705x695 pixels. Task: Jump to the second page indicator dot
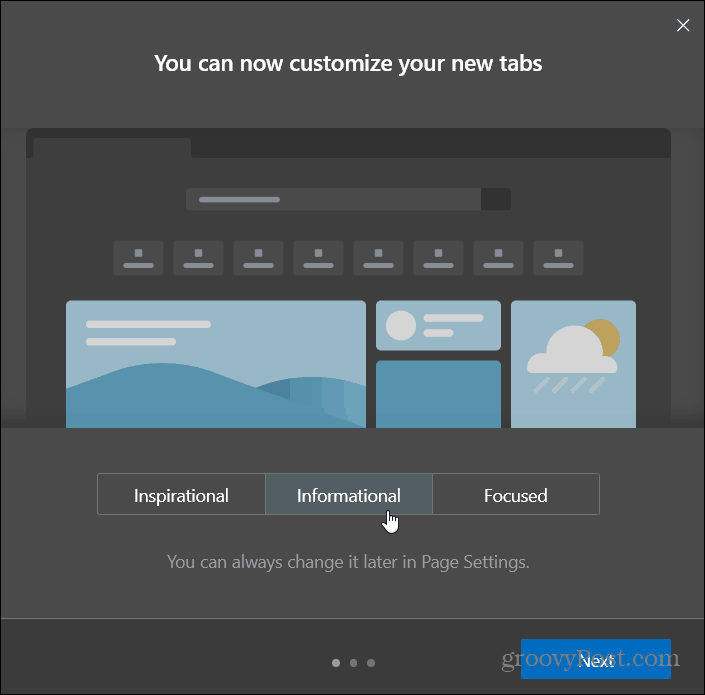coord(353,663)
